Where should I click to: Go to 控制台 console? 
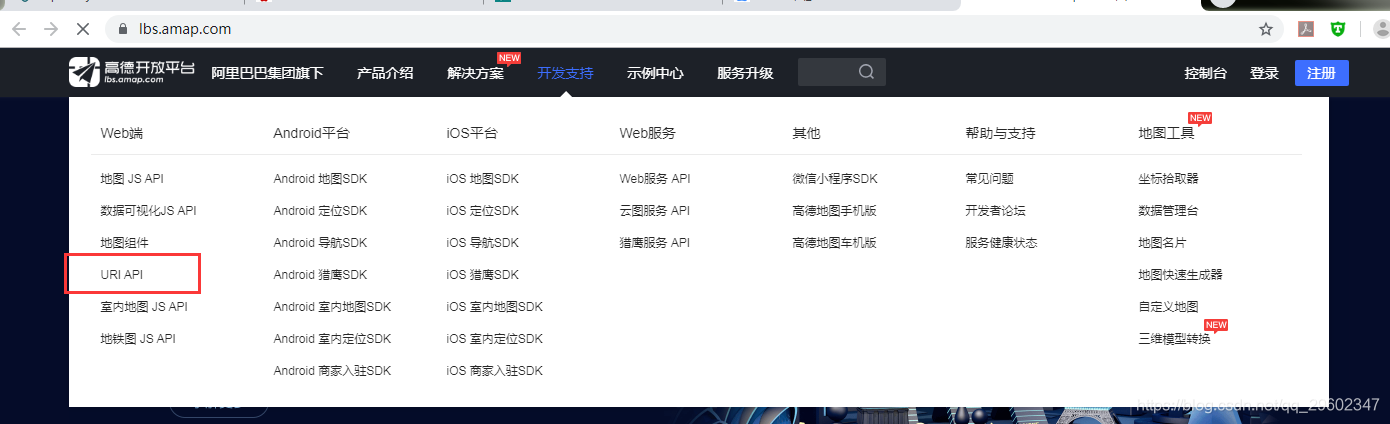pos(1205,73)
